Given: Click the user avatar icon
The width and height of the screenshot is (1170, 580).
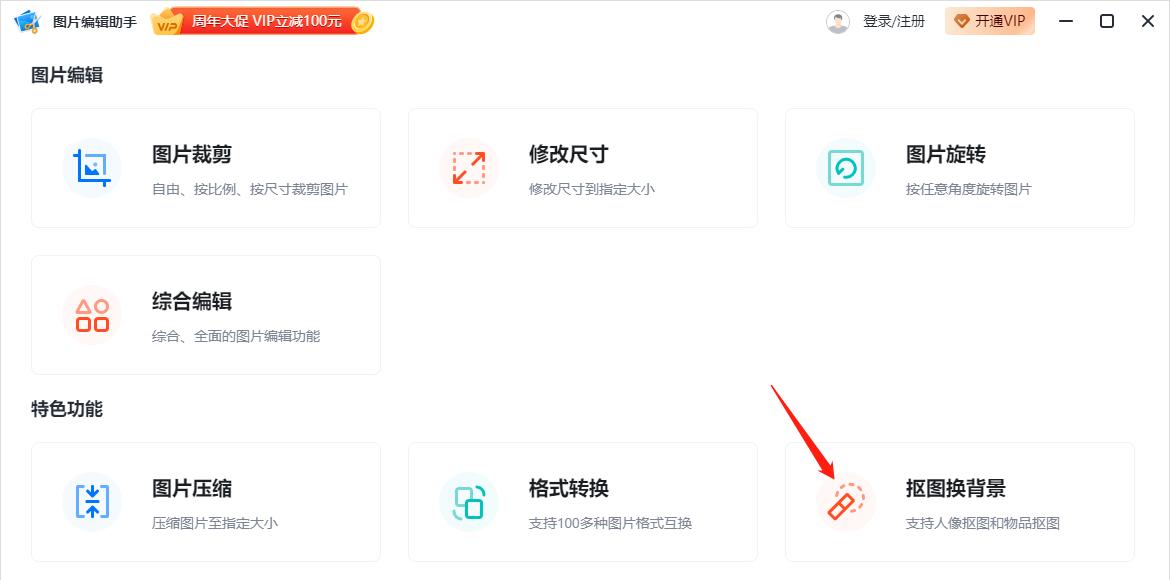Looking at the screenshot, I should pyautogui.click(x=838, y=22).
